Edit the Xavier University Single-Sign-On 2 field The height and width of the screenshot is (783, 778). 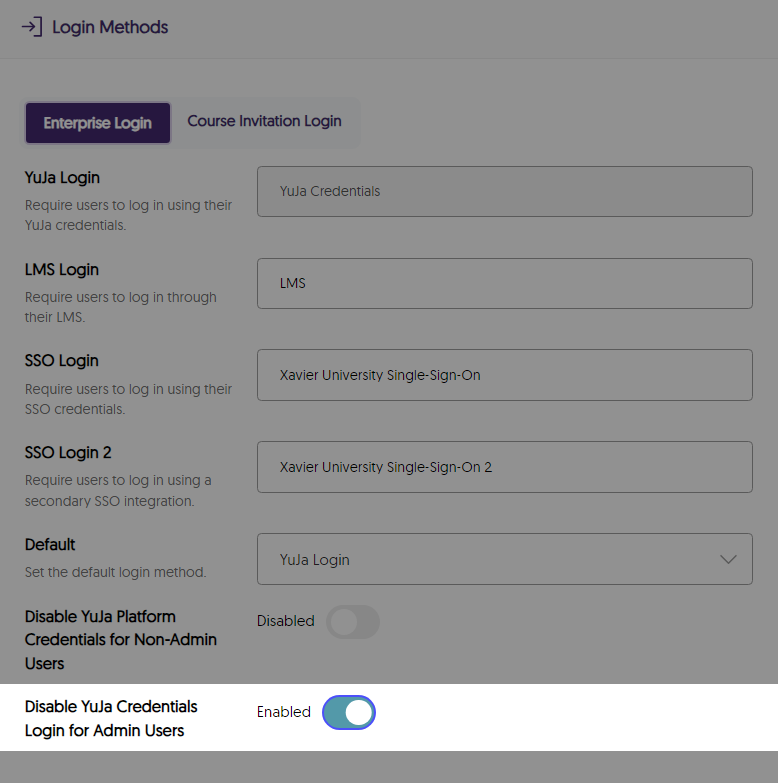tap(505, 467)
